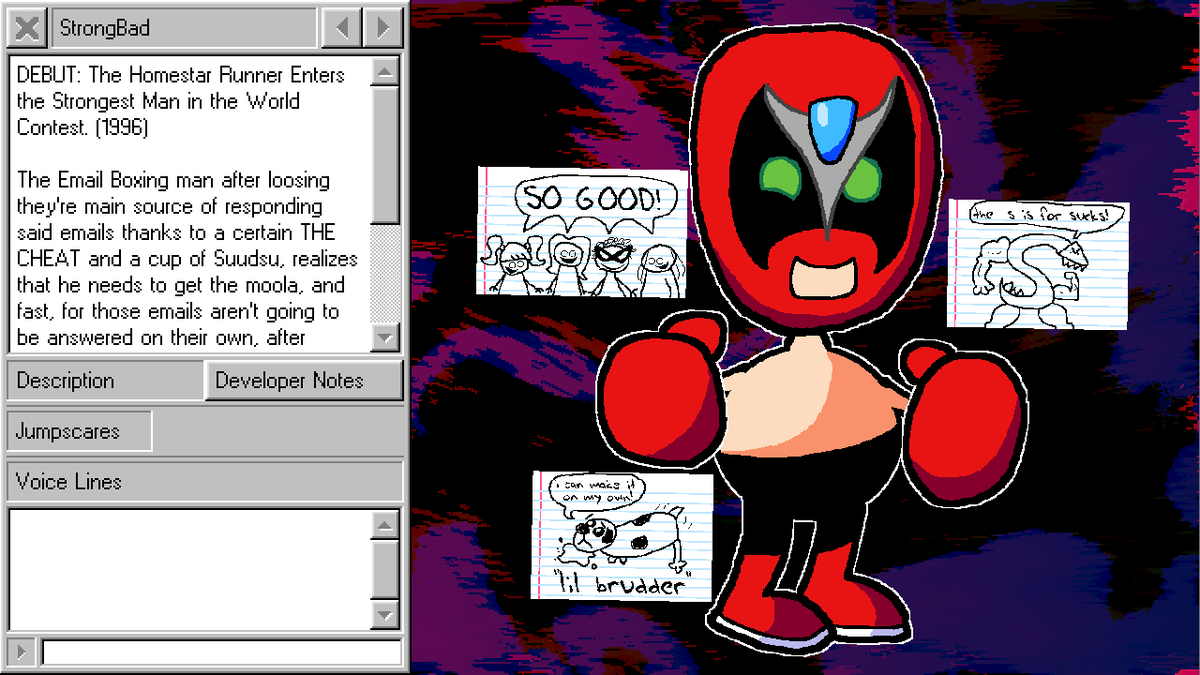
Task: Click the voice line progress bar
Action: pyautogui.click(x=222, y=652)
